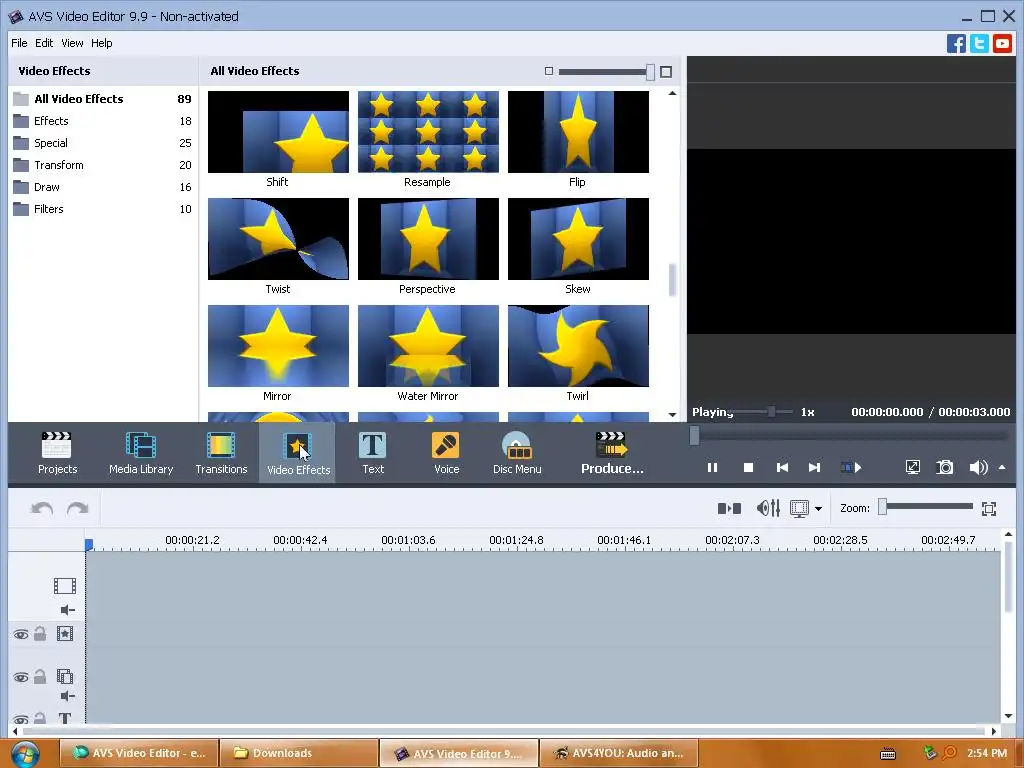This screenshot has width=1024, height=768.
Task: Select the Flip effect thumbnail
Action: pos(579,132)
